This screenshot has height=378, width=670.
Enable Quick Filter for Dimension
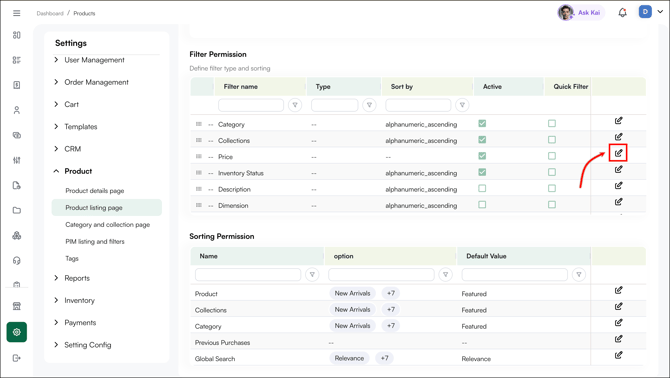(x=552, y=205)
